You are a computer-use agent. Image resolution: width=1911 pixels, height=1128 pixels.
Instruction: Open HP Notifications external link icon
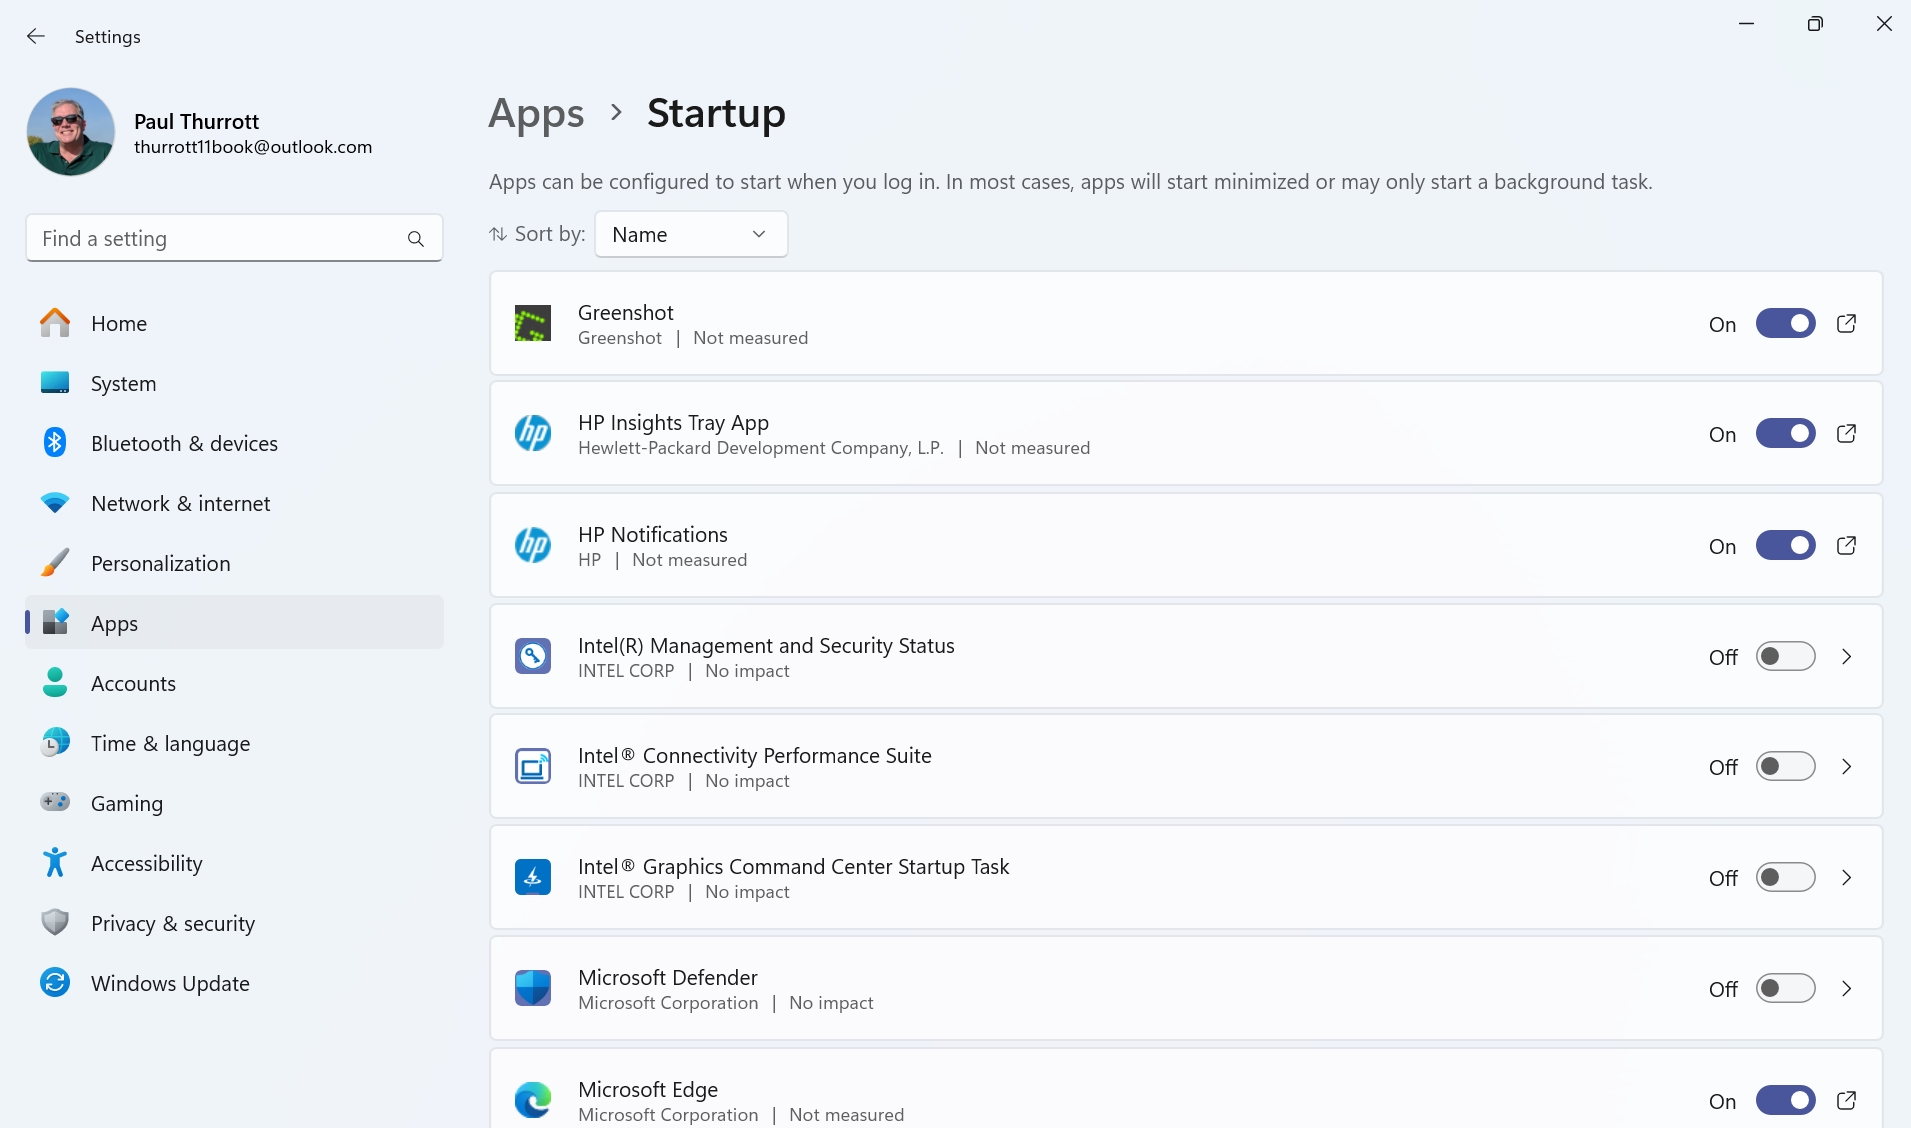(x=1846, y=546)
